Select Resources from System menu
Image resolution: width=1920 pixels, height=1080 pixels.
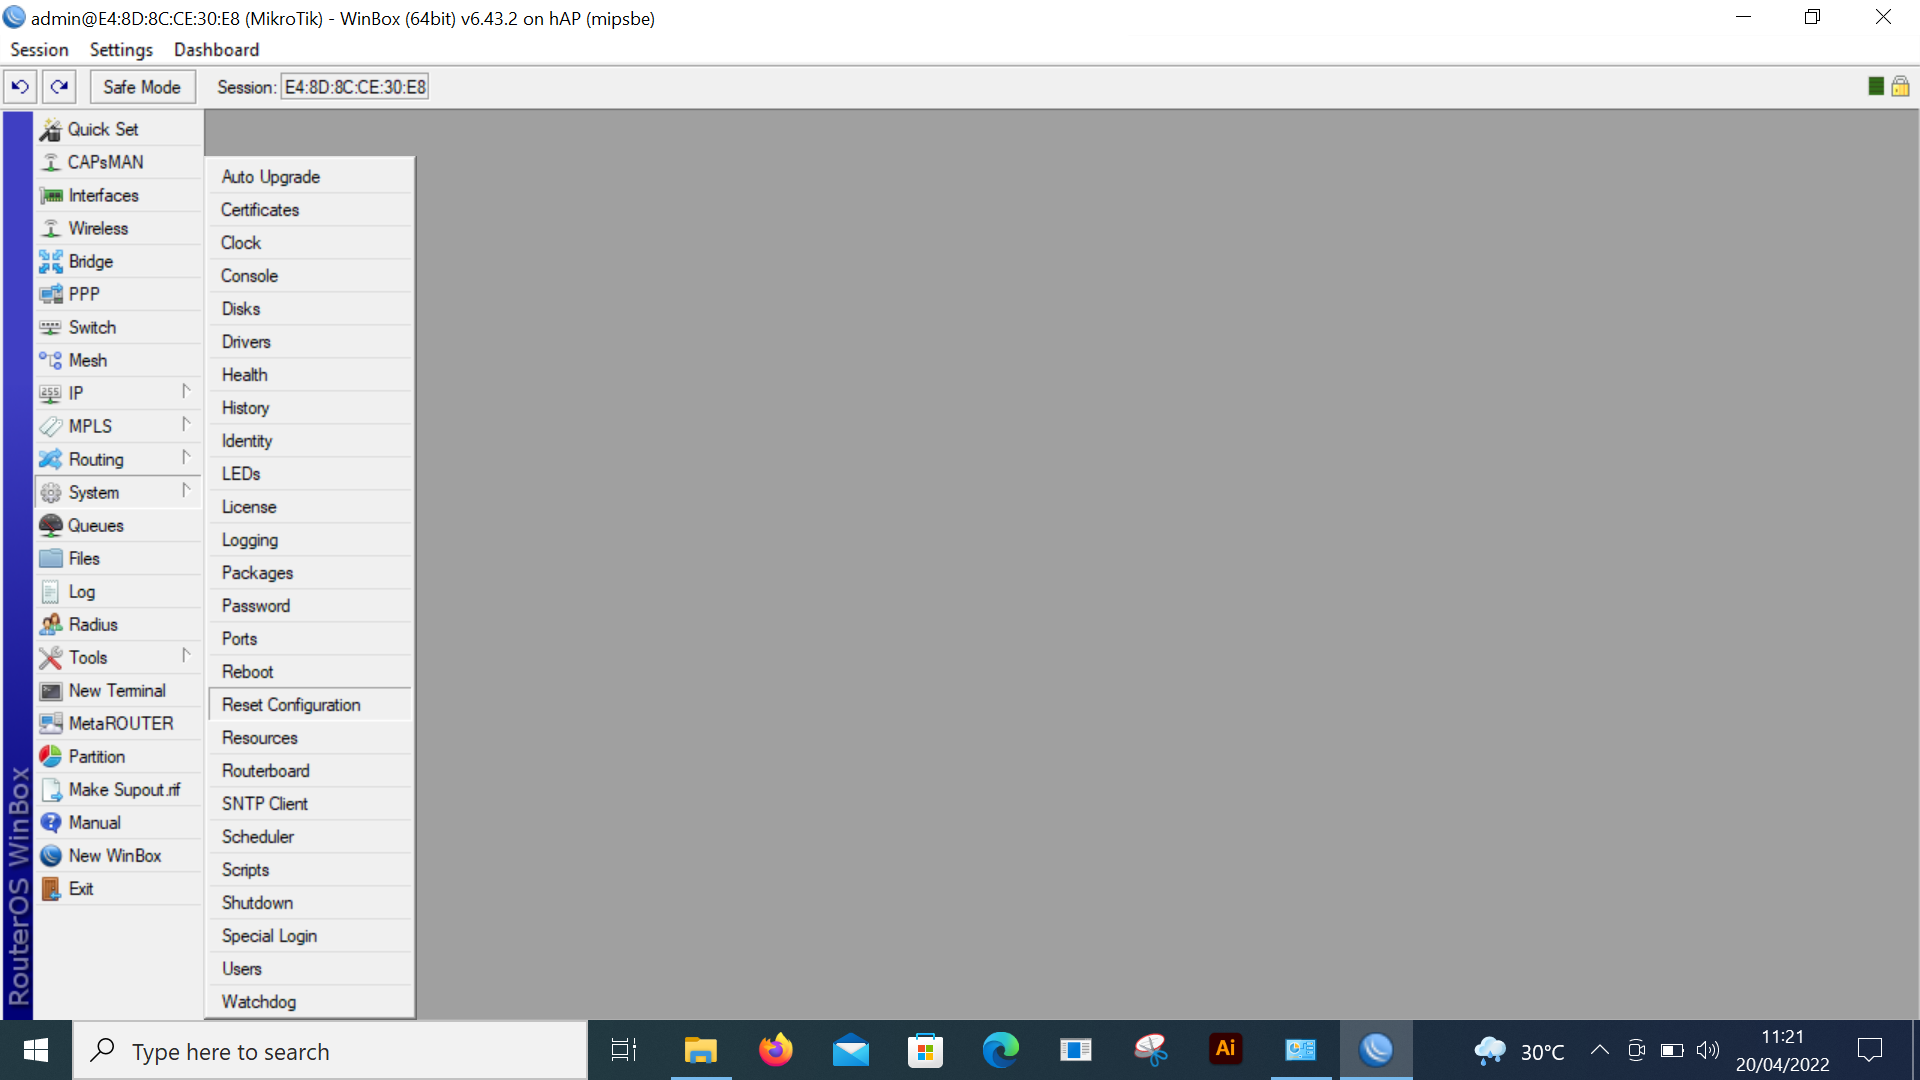[310, 738]
